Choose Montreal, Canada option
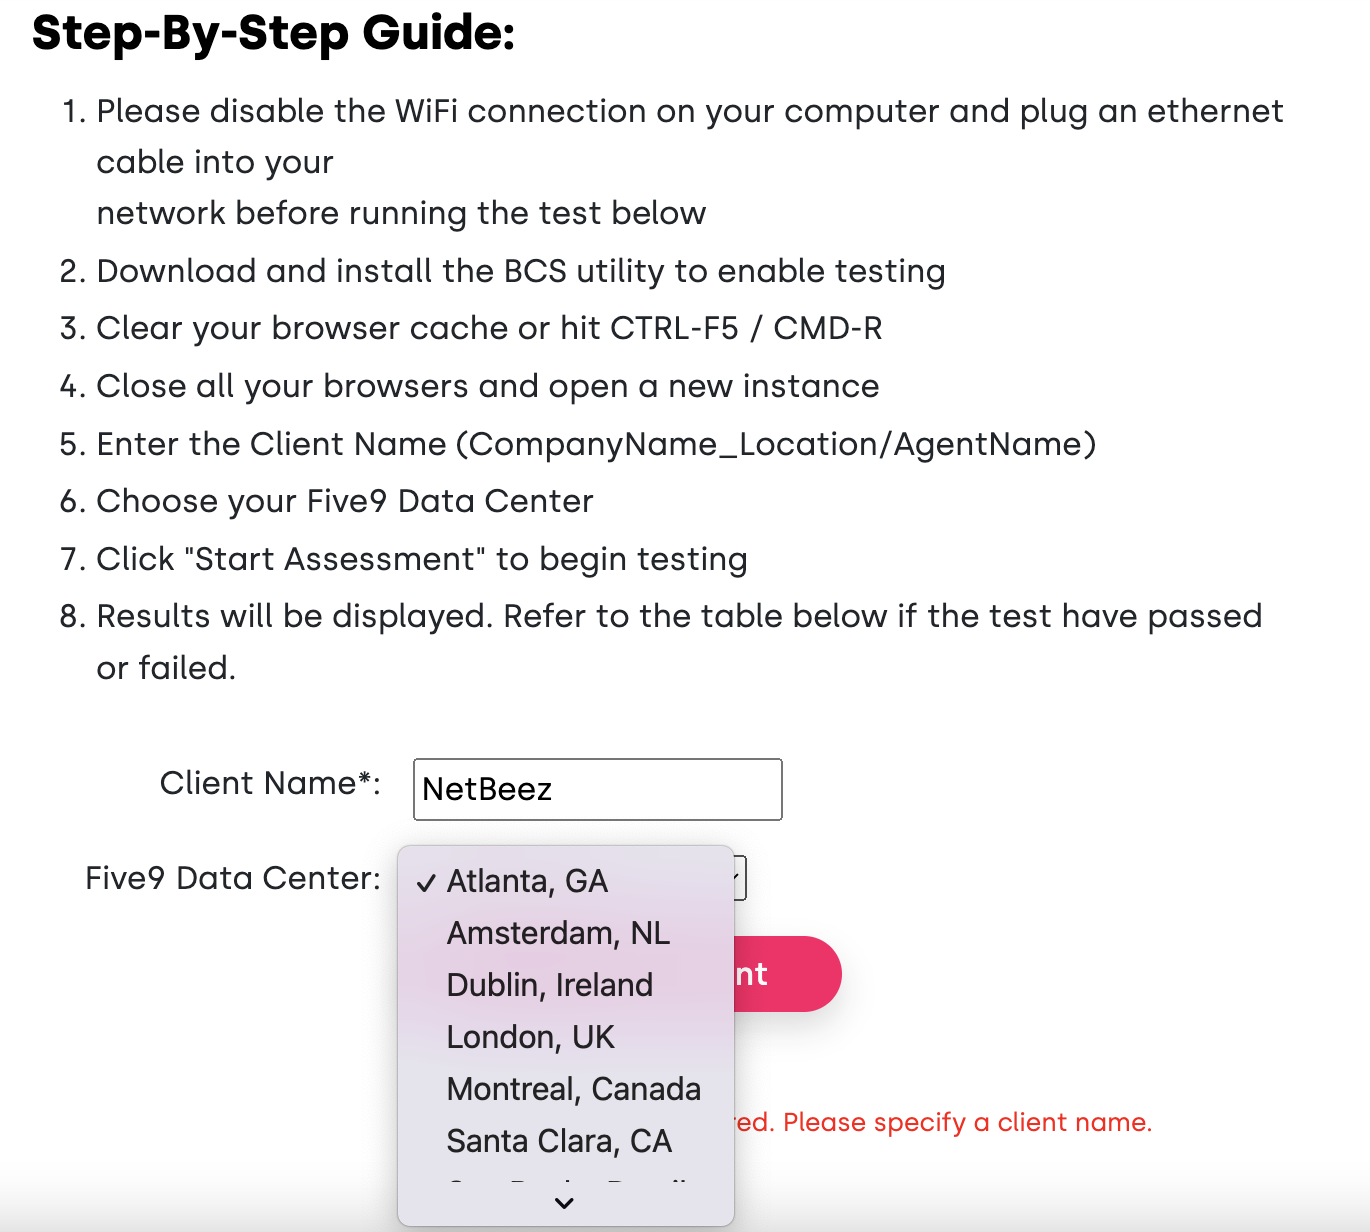The width and height of the screenshot is (1370, 1232). [x=566, y=1089]
